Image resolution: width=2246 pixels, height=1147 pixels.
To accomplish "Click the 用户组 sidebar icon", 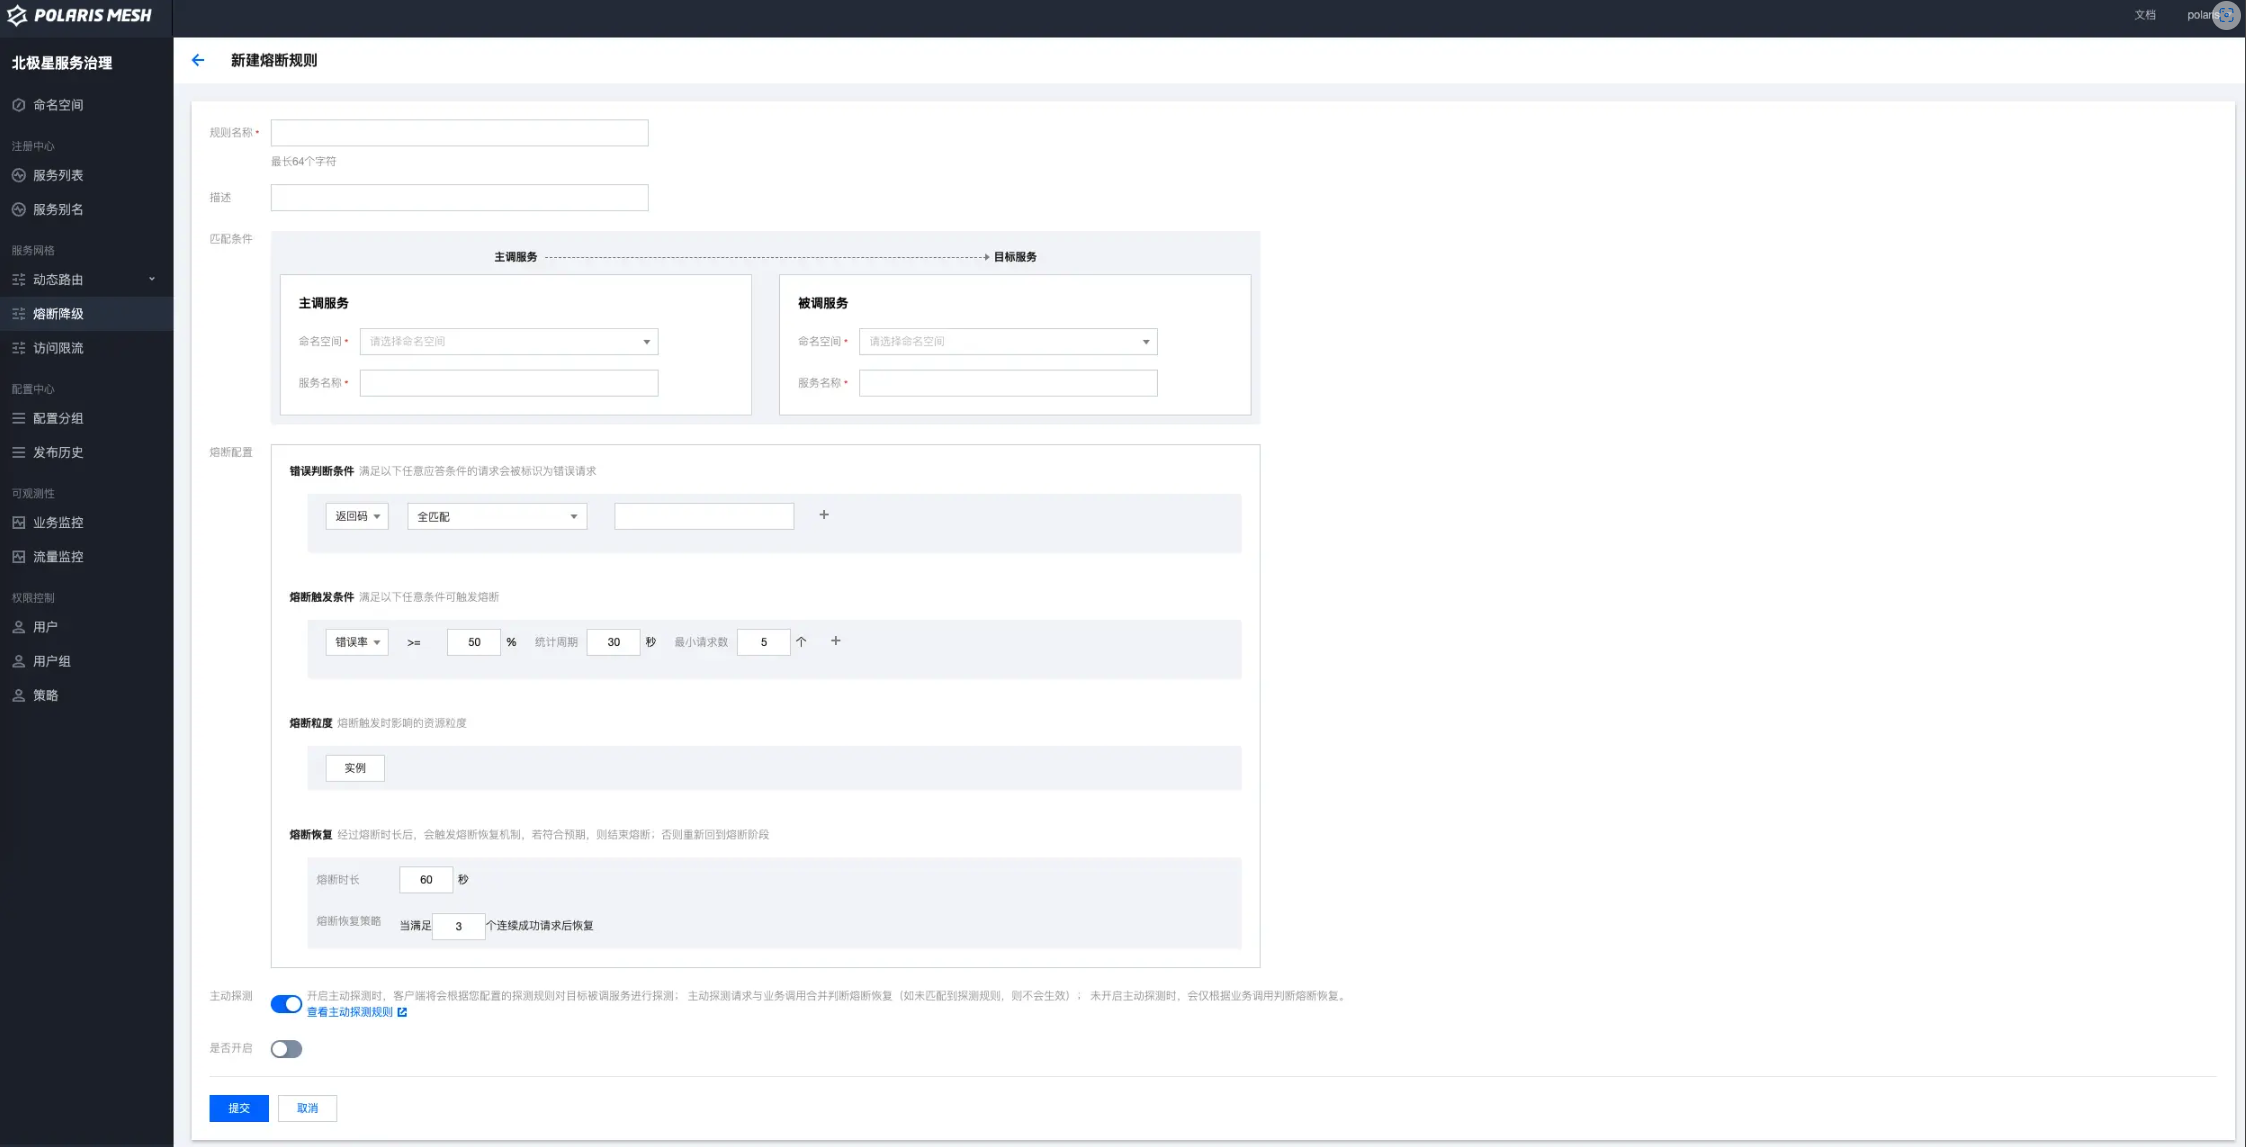I will (x=18, y=661).
